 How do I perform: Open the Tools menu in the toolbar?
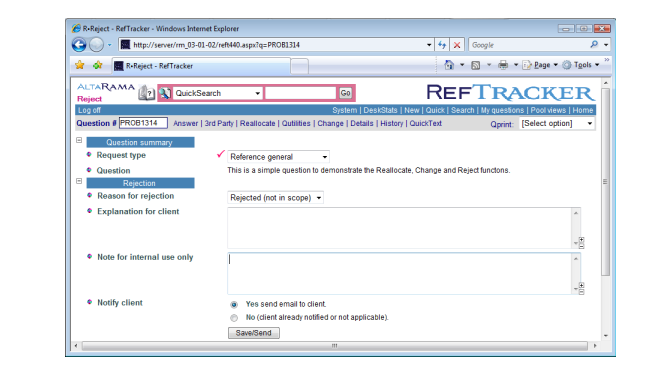(581, 65)
